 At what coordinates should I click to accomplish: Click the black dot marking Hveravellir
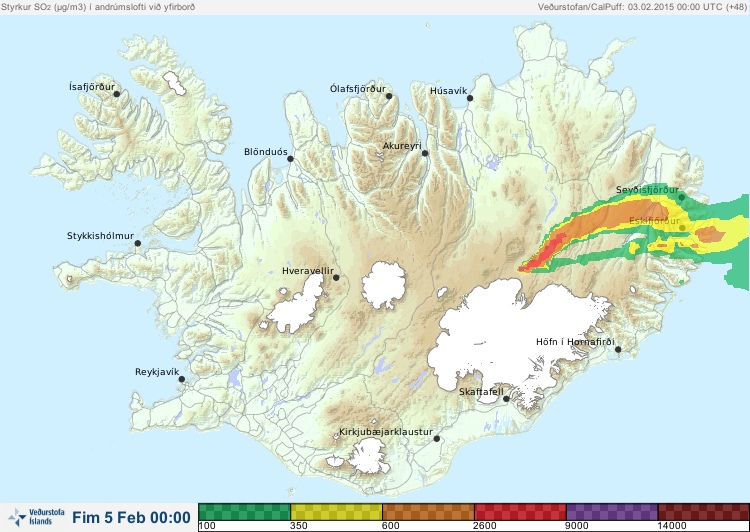336,277
